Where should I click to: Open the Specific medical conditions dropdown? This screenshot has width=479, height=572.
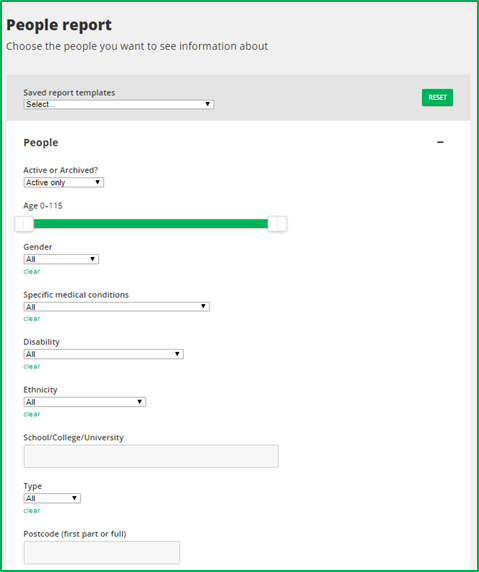[x=116, y=306]
